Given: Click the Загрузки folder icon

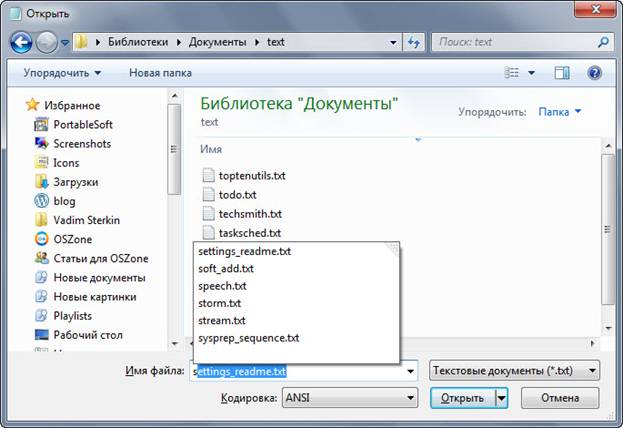Looking at the screenshot, I should pos(41,182).
